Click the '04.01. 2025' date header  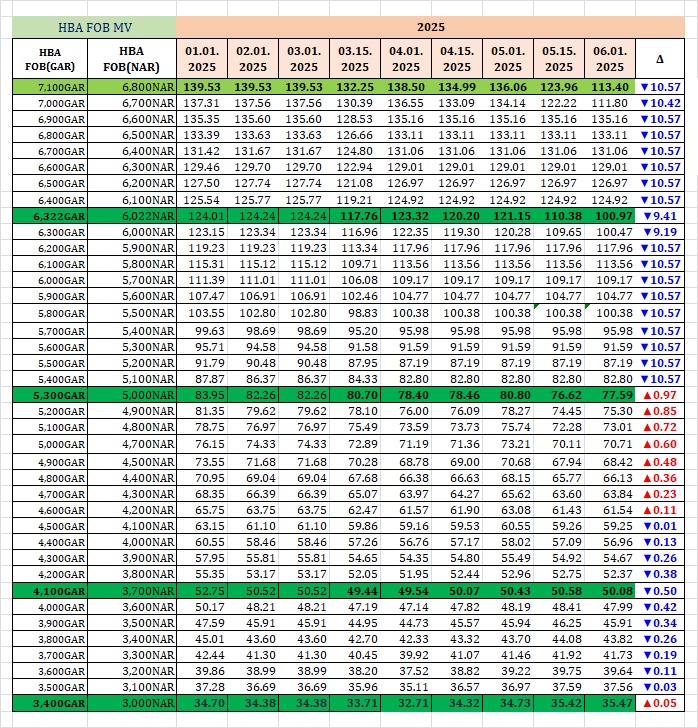[406, 59]
